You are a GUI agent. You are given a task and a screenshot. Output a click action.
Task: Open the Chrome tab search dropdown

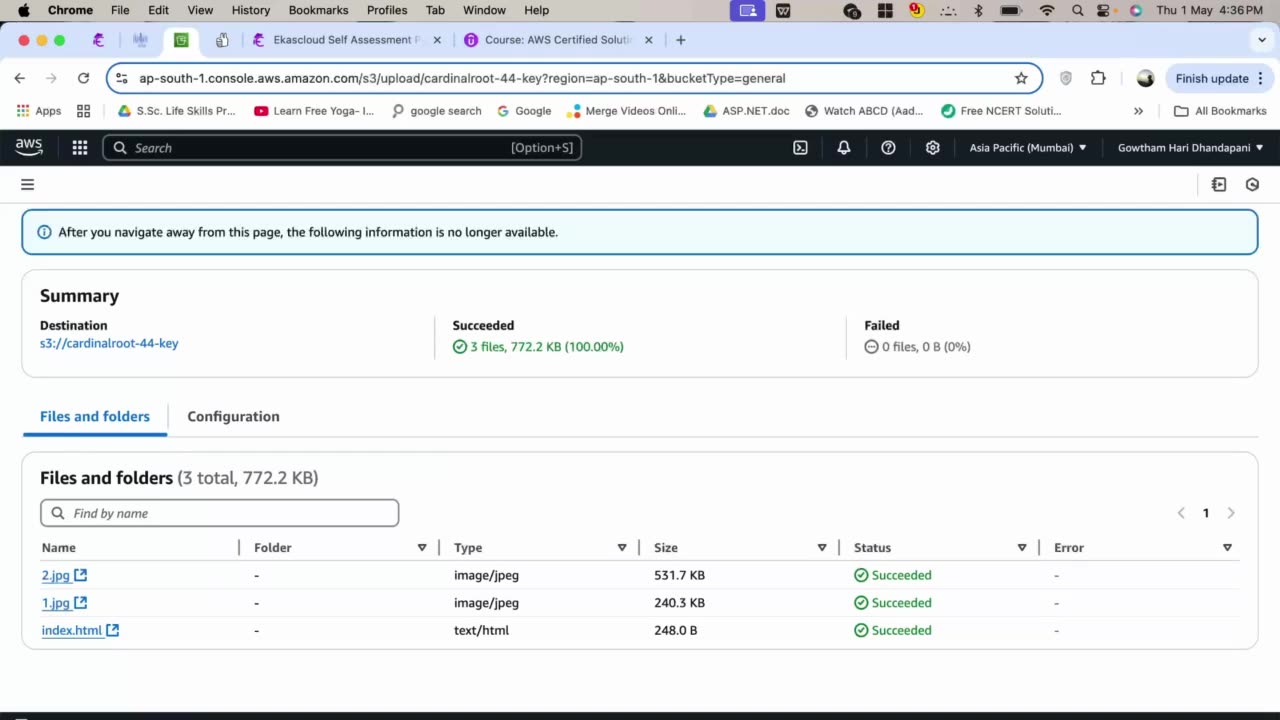1262,40
